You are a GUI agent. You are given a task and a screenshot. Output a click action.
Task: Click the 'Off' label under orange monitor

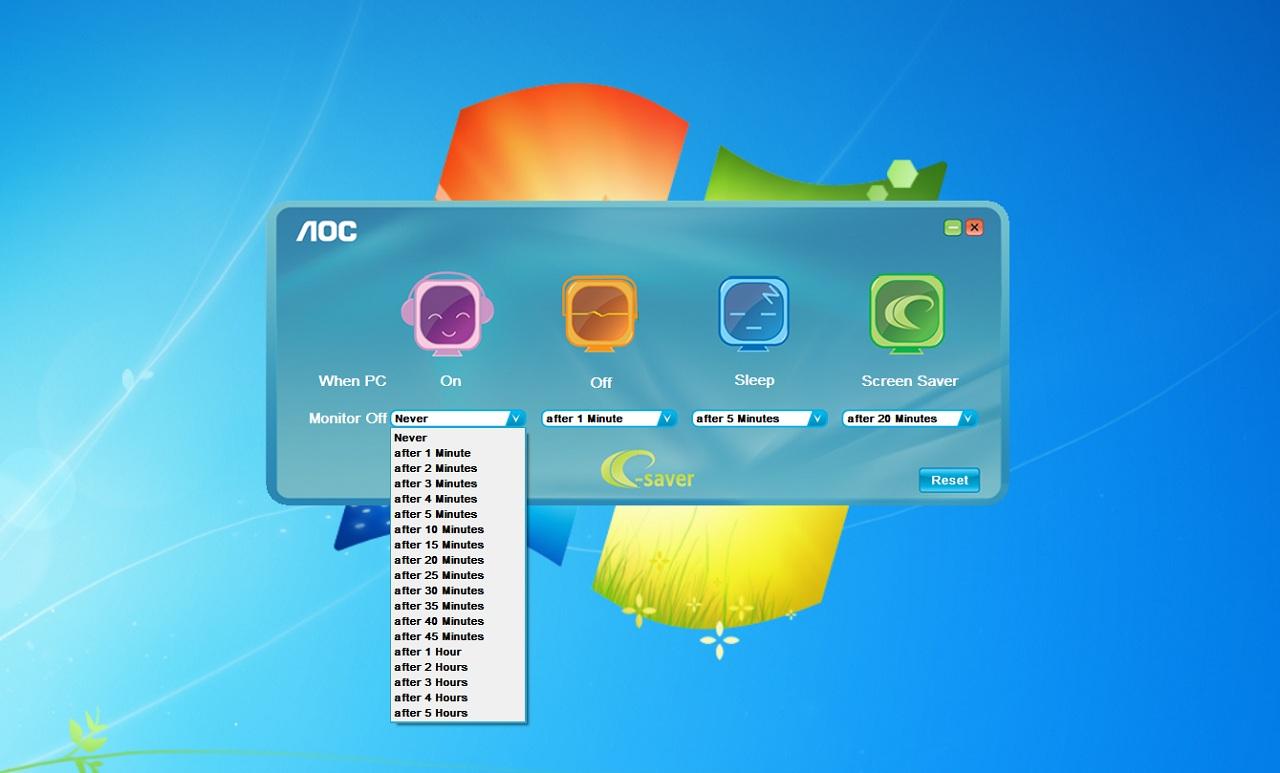601,383
